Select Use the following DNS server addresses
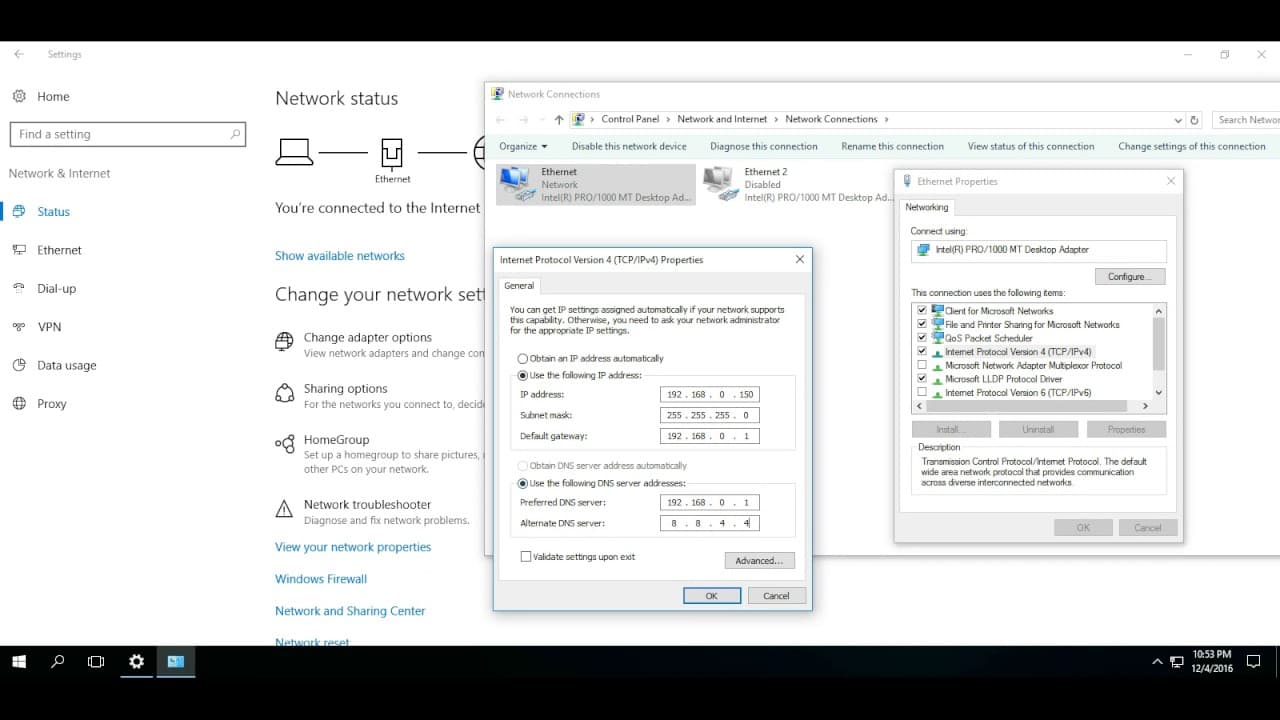 click(x=522, y=483)
